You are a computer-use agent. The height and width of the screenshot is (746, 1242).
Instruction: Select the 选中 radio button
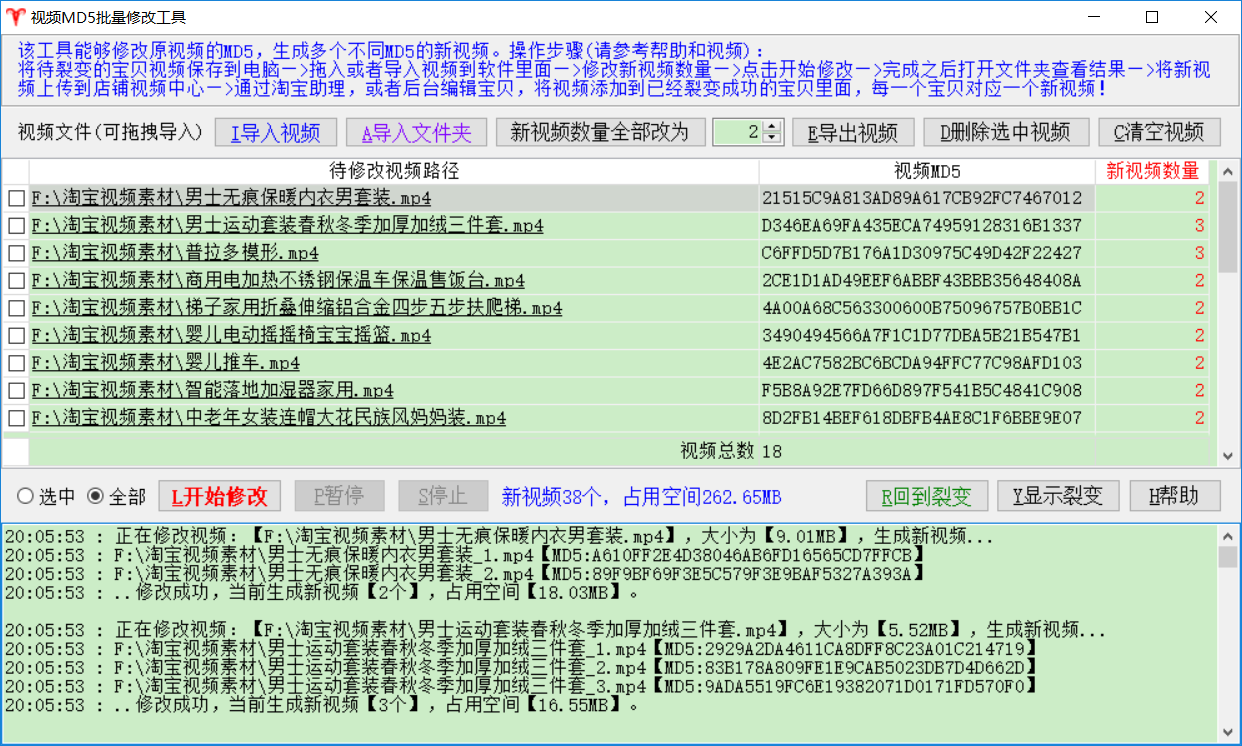point(25,496)
